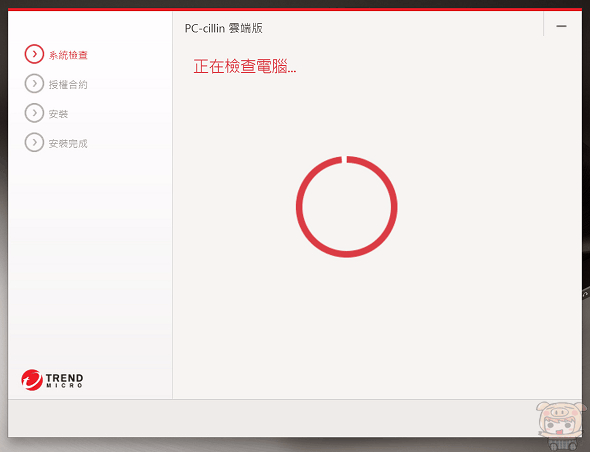The width and height of the screenshot is (590, 452).
Task: Click the empty center inside the spinner
Action: pos(347,207)
